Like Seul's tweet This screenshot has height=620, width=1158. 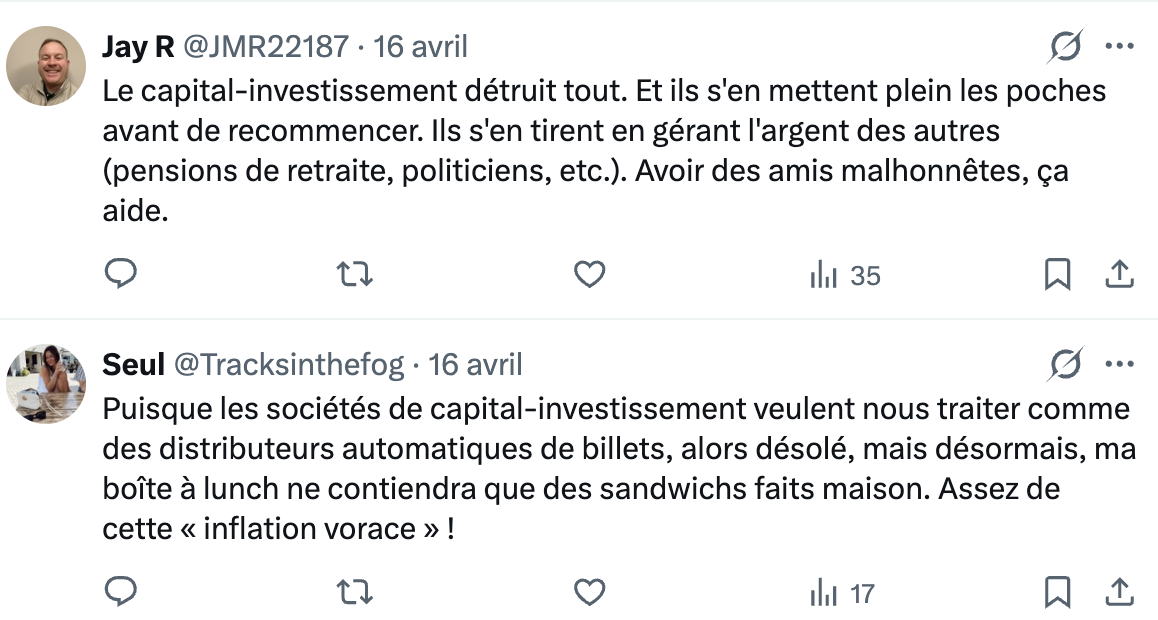tap(589, 592)
